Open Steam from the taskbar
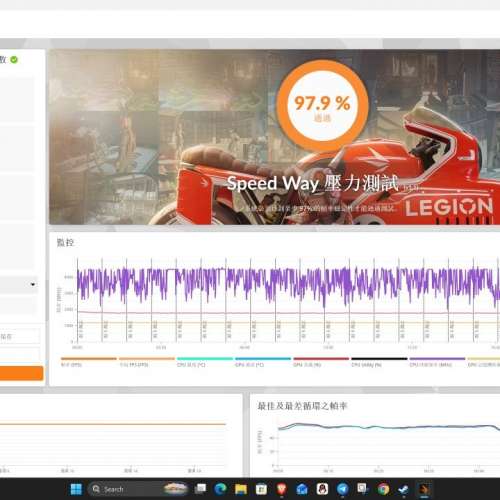 pos(403,489)
